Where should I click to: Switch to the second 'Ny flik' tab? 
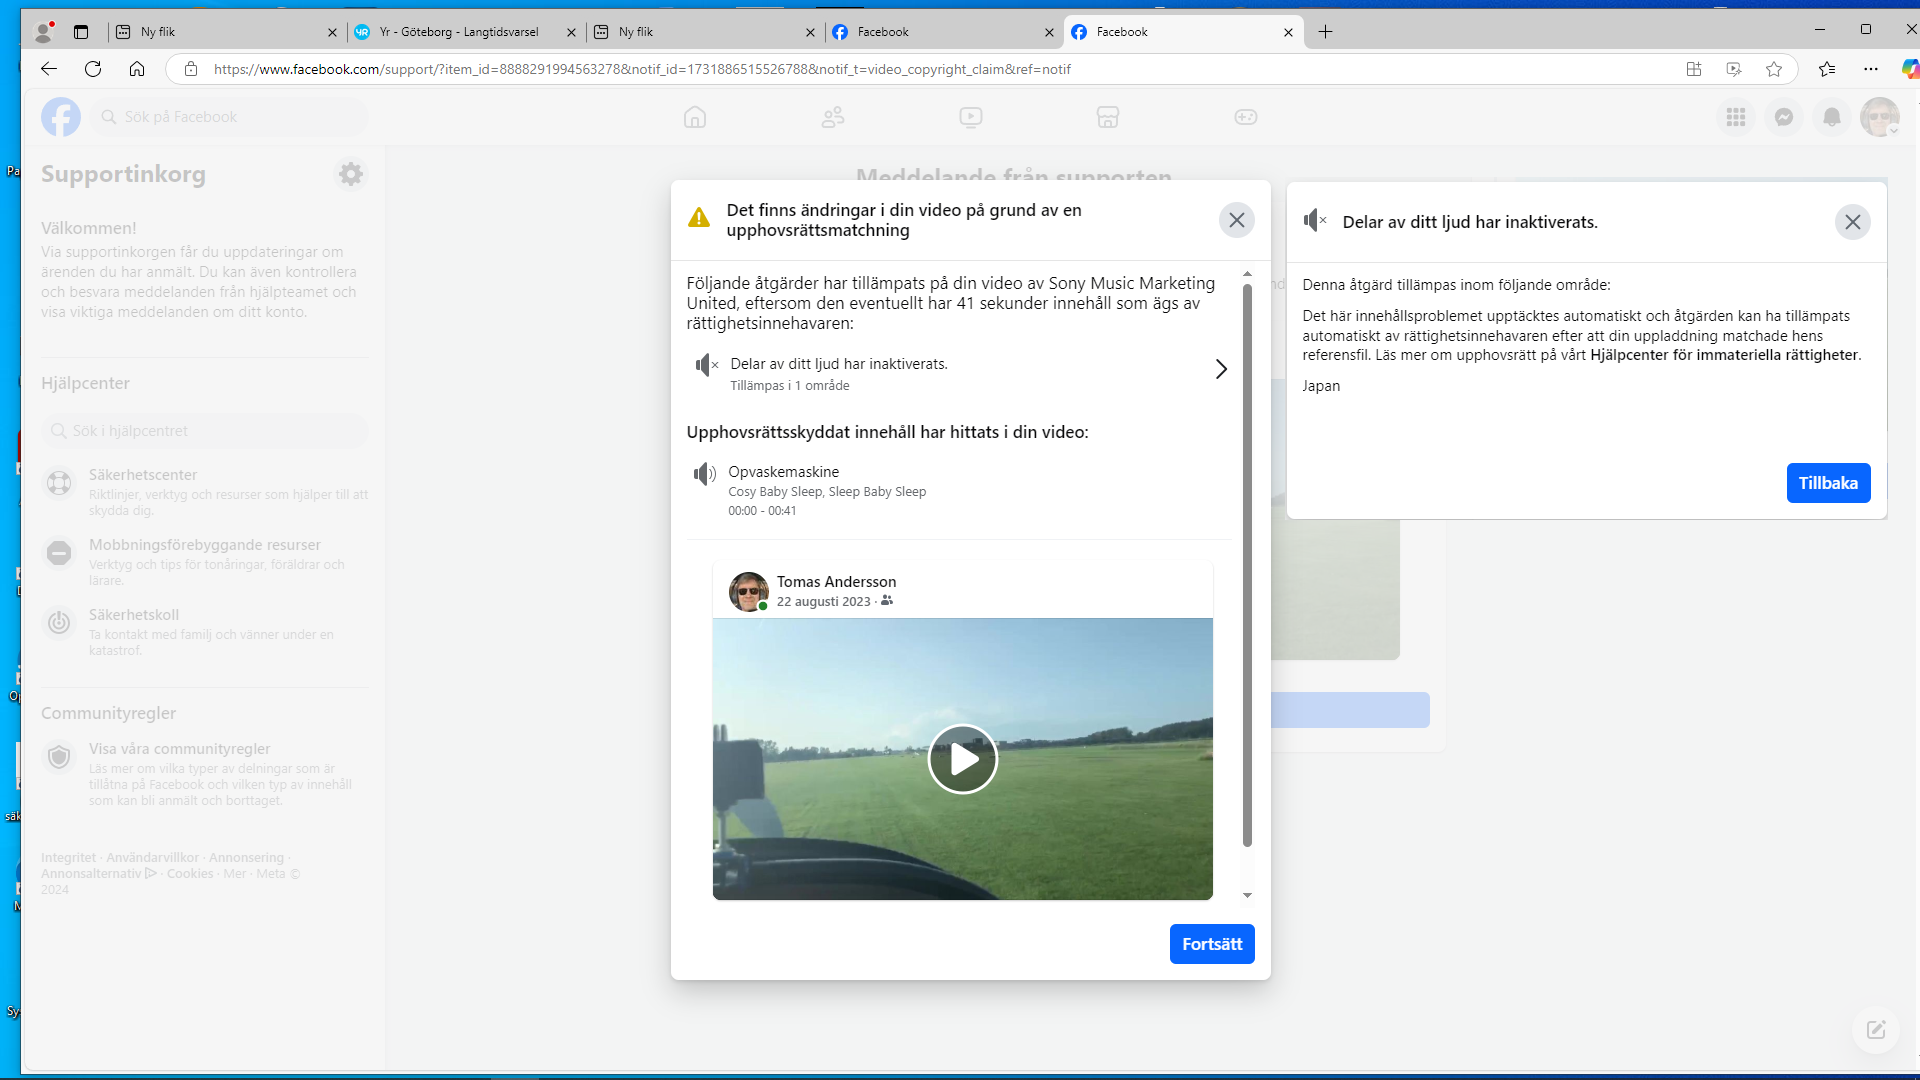tap(704, 32)
